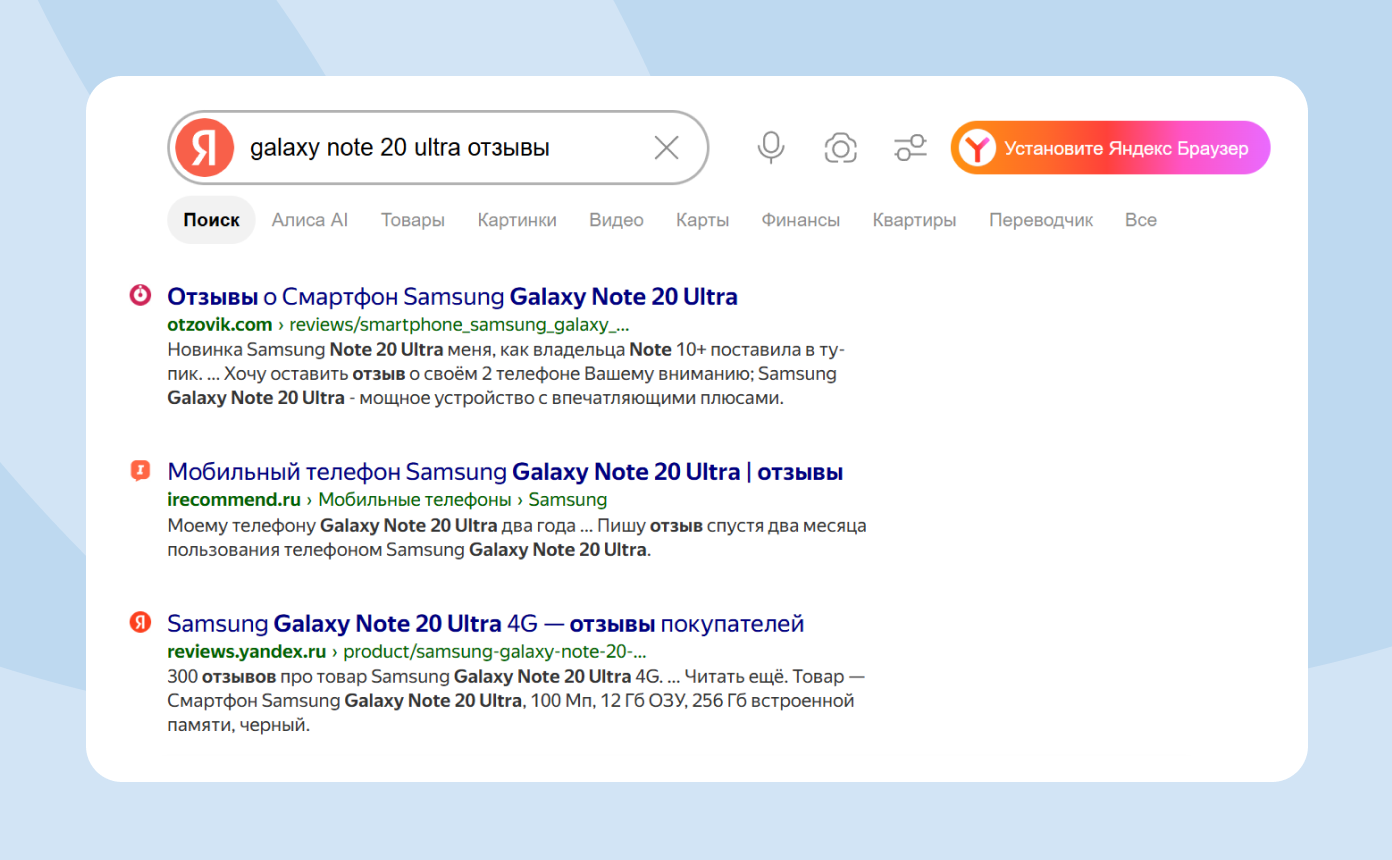The image size is (1392, 860).
Task: Go to the Карты tab
Action: point(702,220)
